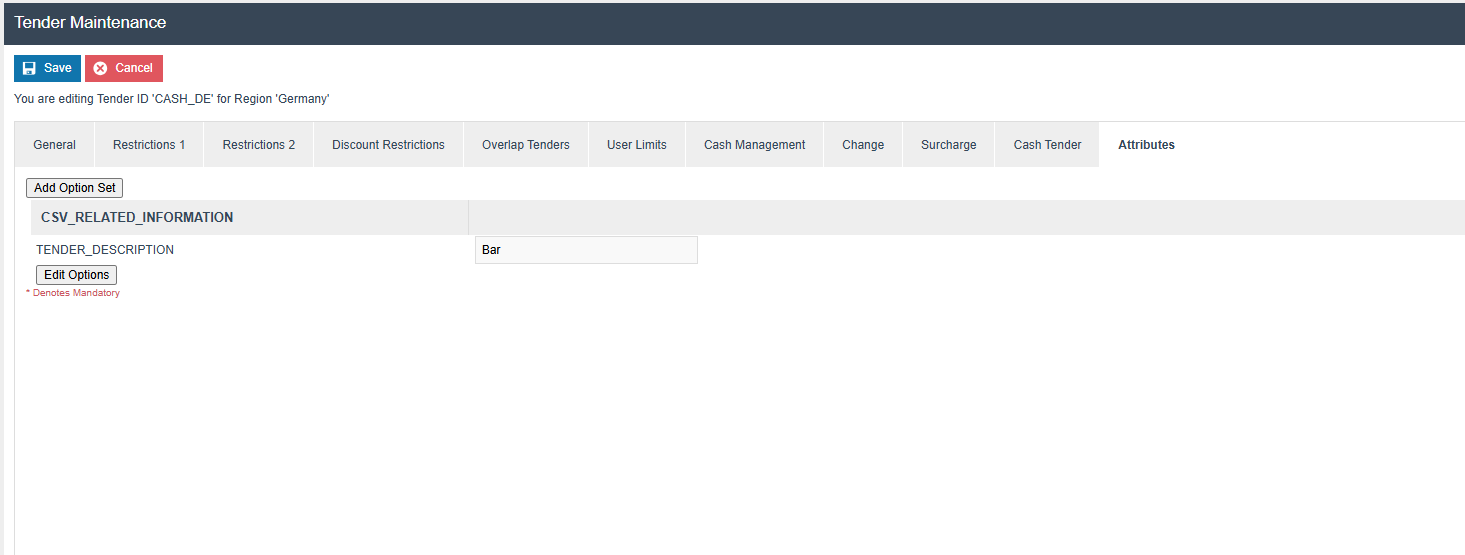The image size is (1465, 555).
Task: Click the Add Option Set button
Action: [x=75, y=188]
